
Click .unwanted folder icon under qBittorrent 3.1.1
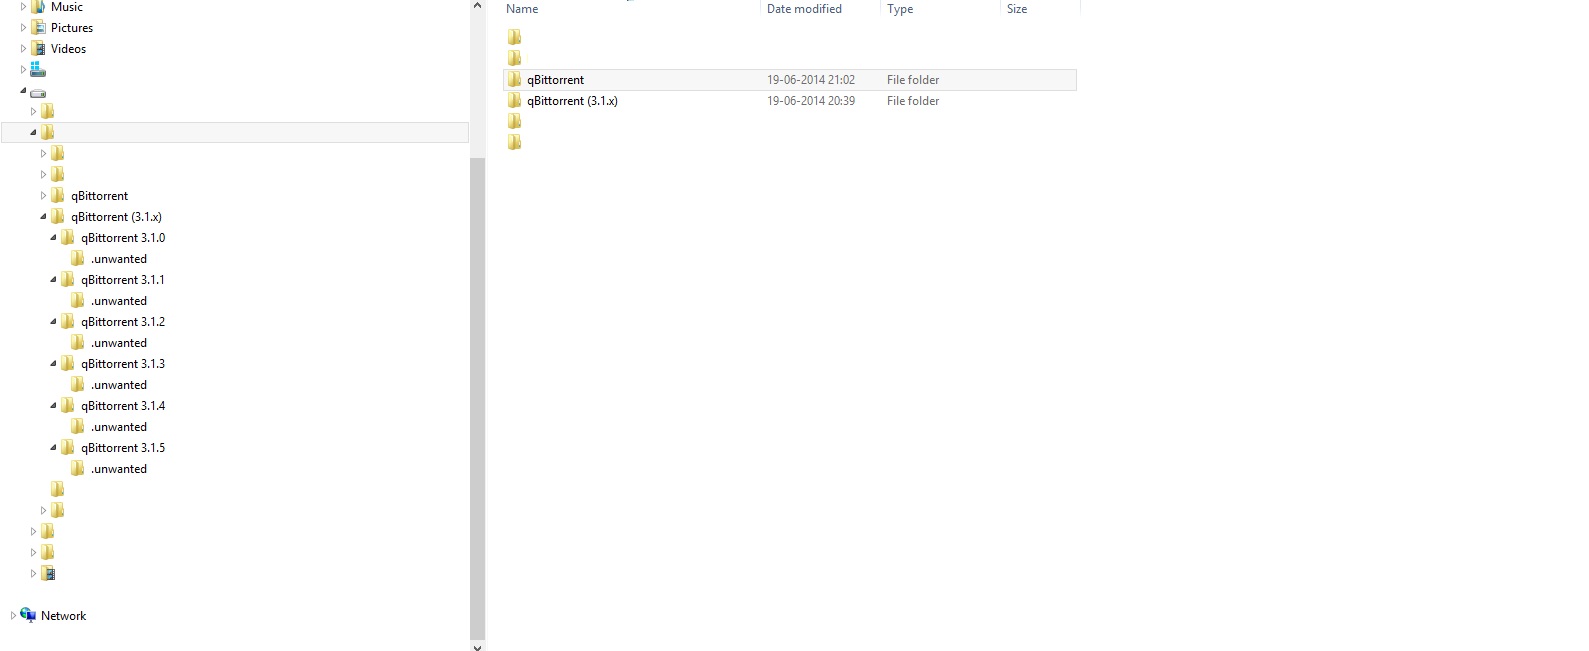[77, 301]
